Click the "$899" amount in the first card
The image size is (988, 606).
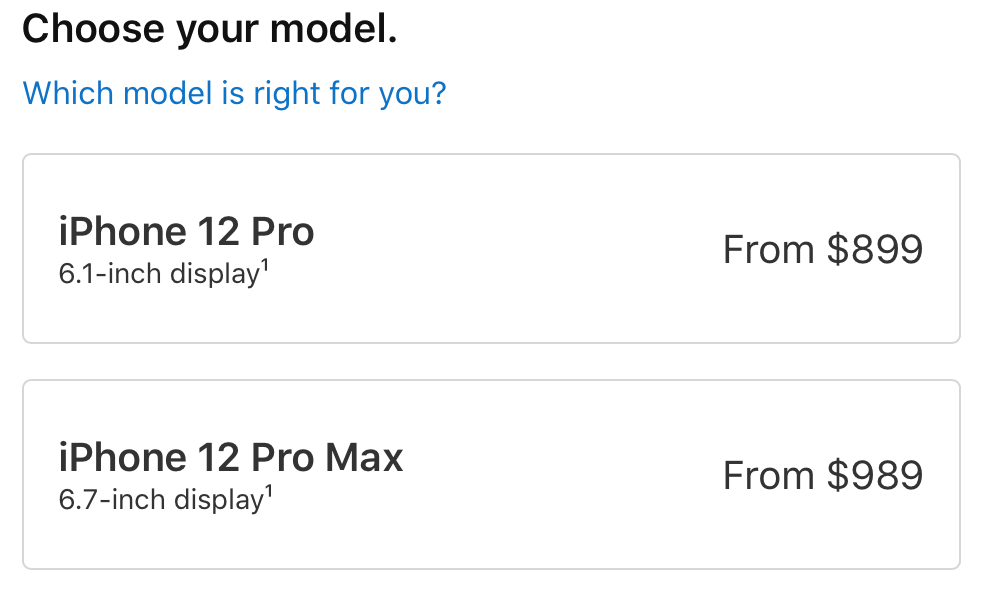click(874, 249)
